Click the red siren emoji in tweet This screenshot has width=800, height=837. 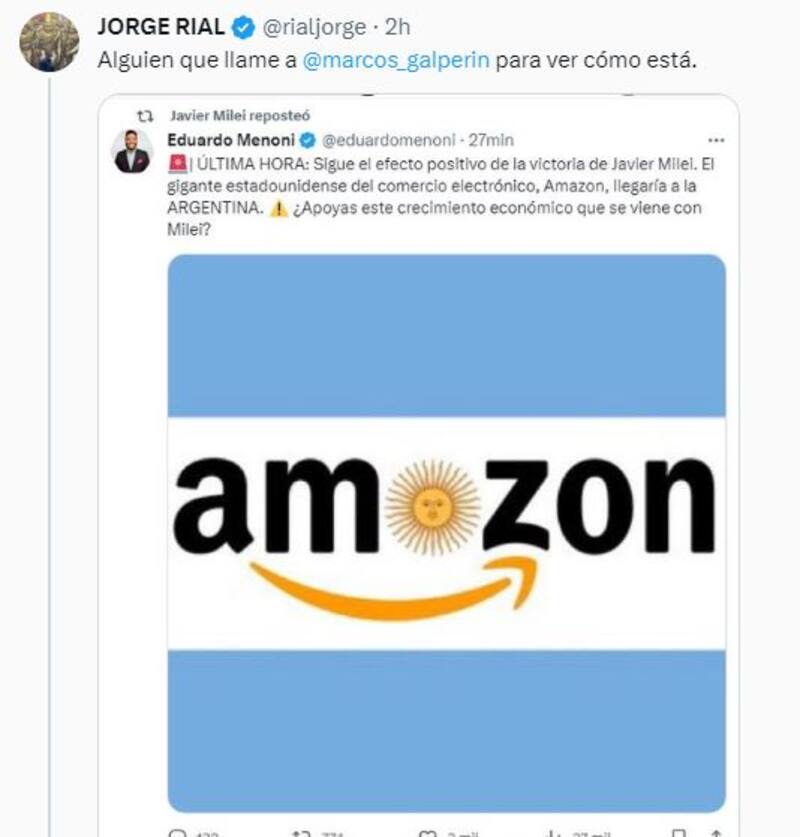pyautogui.click(x=178, y=163)
